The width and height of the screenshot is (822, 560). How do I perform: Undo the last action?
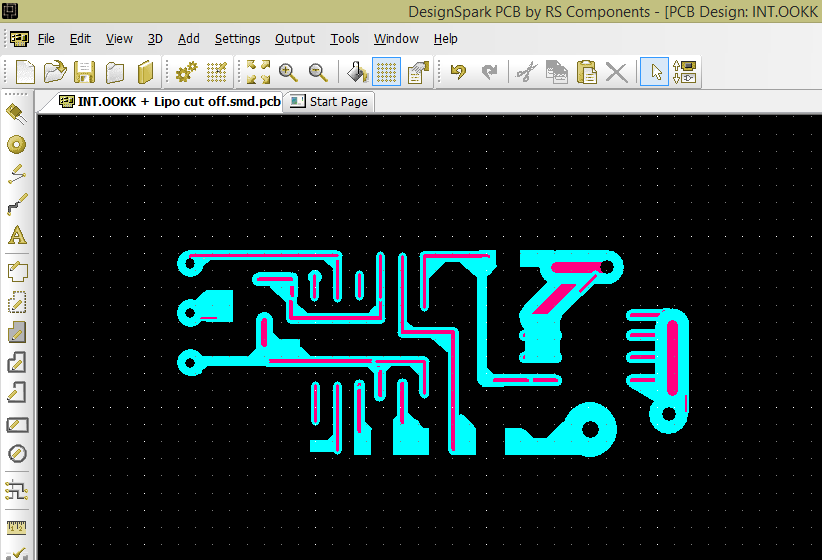(x=458, y=72)
